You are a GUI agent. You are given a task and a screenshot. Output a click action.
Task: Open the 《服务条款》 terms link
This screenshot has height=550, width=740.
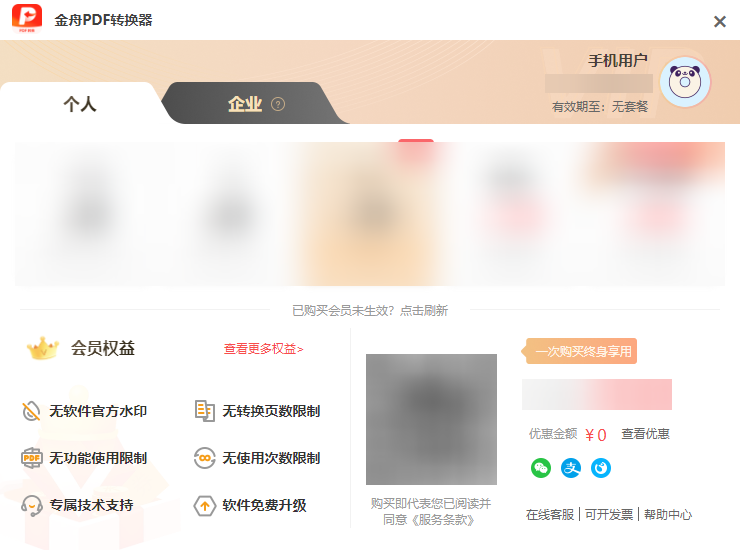click(x=442, y=520)
